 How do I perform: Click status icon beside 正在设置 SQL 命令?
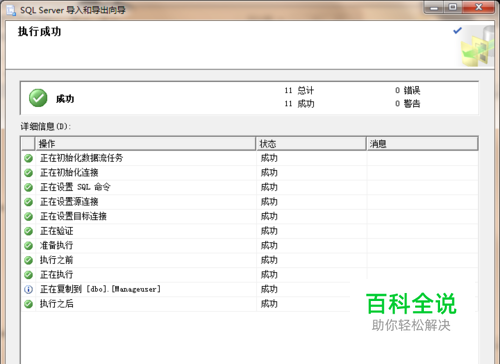[29, 187]
